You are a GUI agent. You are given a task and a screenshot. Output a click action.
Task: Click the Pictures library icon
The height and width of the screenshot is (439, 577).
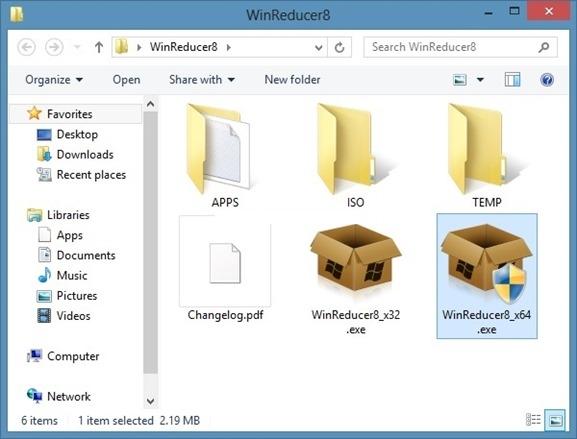tap(44, 296)
